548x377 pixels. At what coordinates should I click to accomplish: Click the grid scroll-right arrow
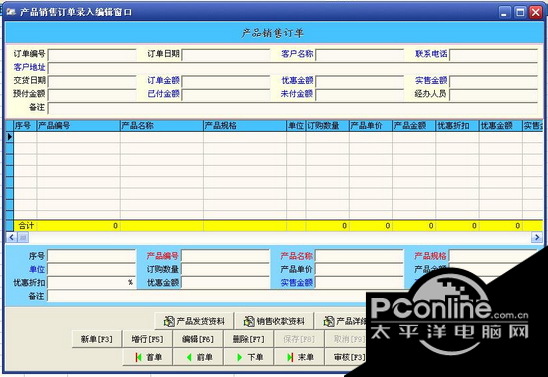tap(537, 238)
